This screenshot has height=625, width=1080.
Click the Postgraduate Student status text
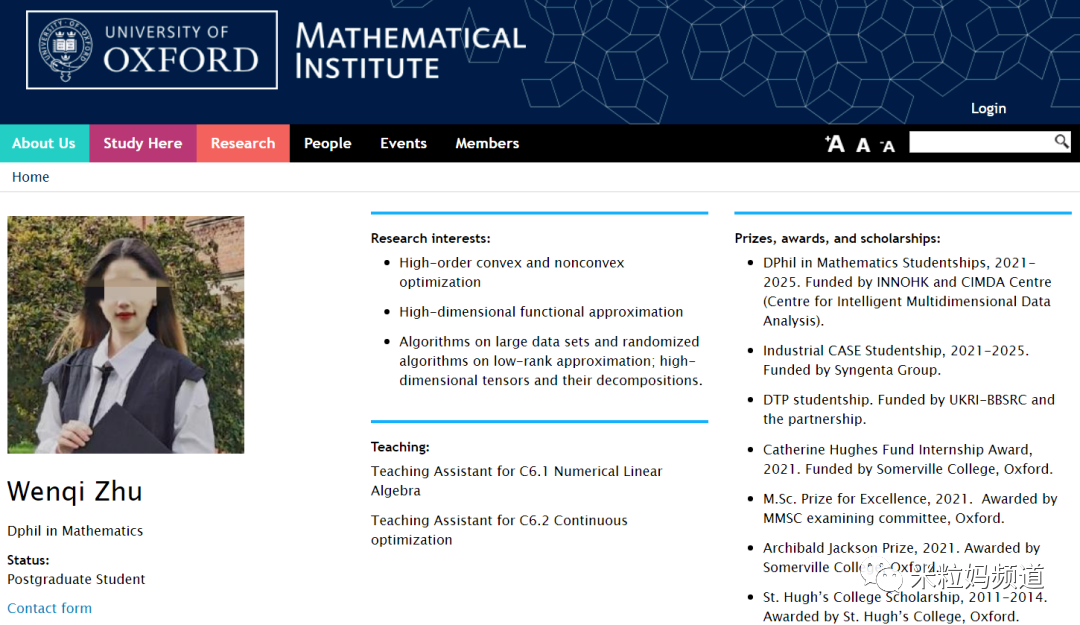(x=76, y=579)
